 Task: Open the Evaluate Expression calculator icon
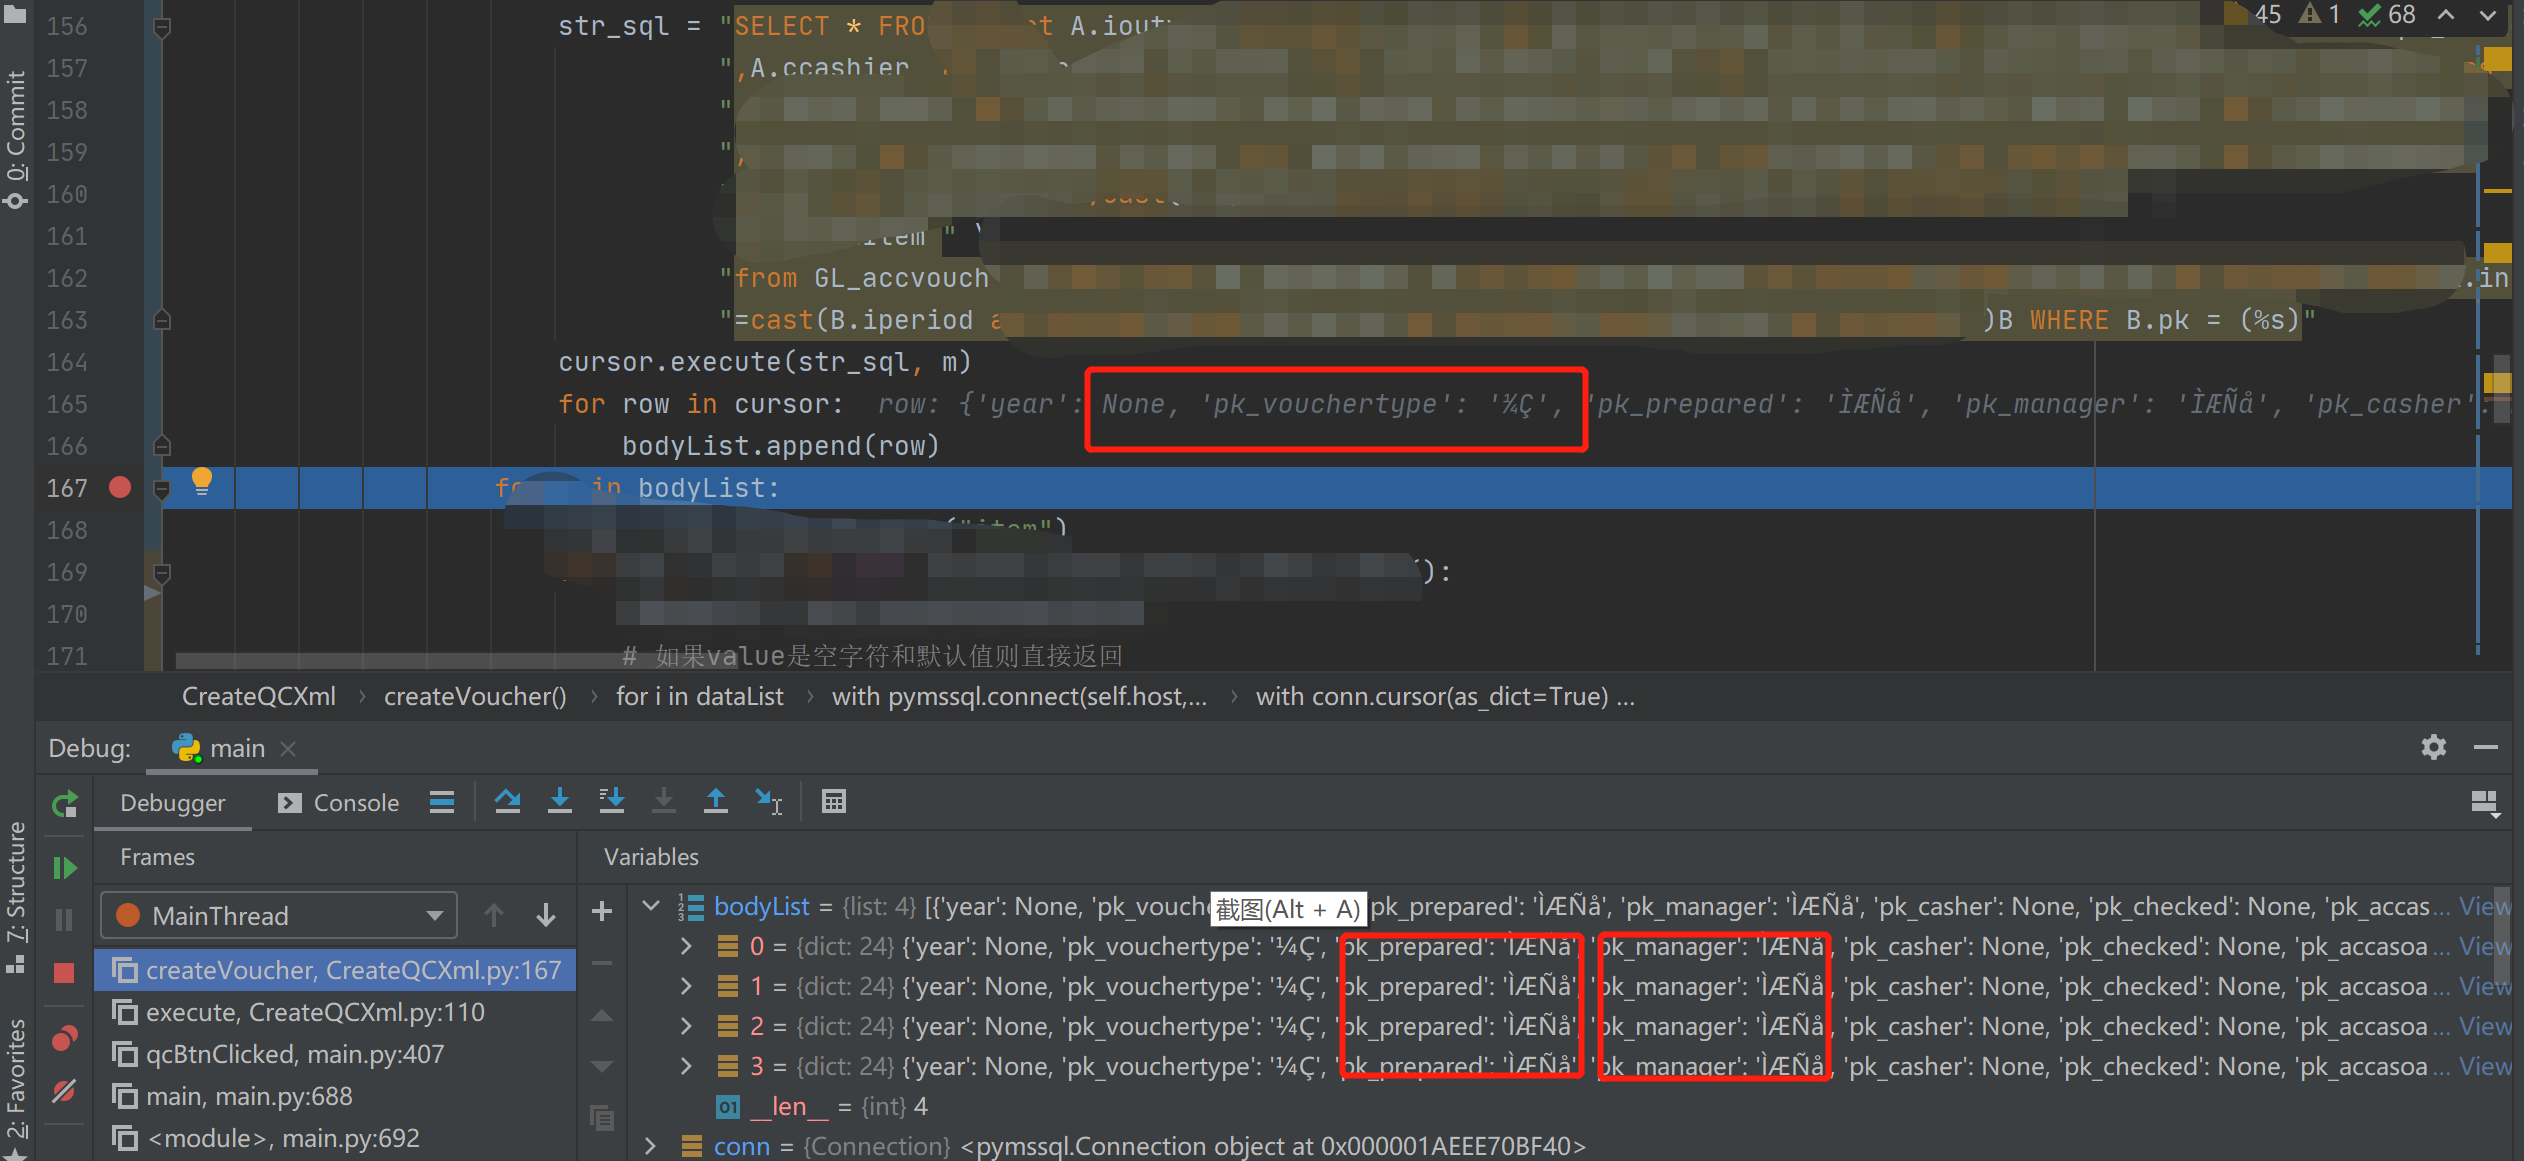(x=834, y=801)
